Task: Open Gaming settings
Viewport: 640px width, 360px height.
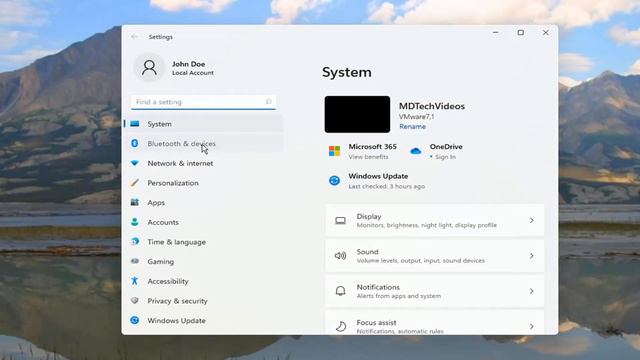Action: pos(203,261)
